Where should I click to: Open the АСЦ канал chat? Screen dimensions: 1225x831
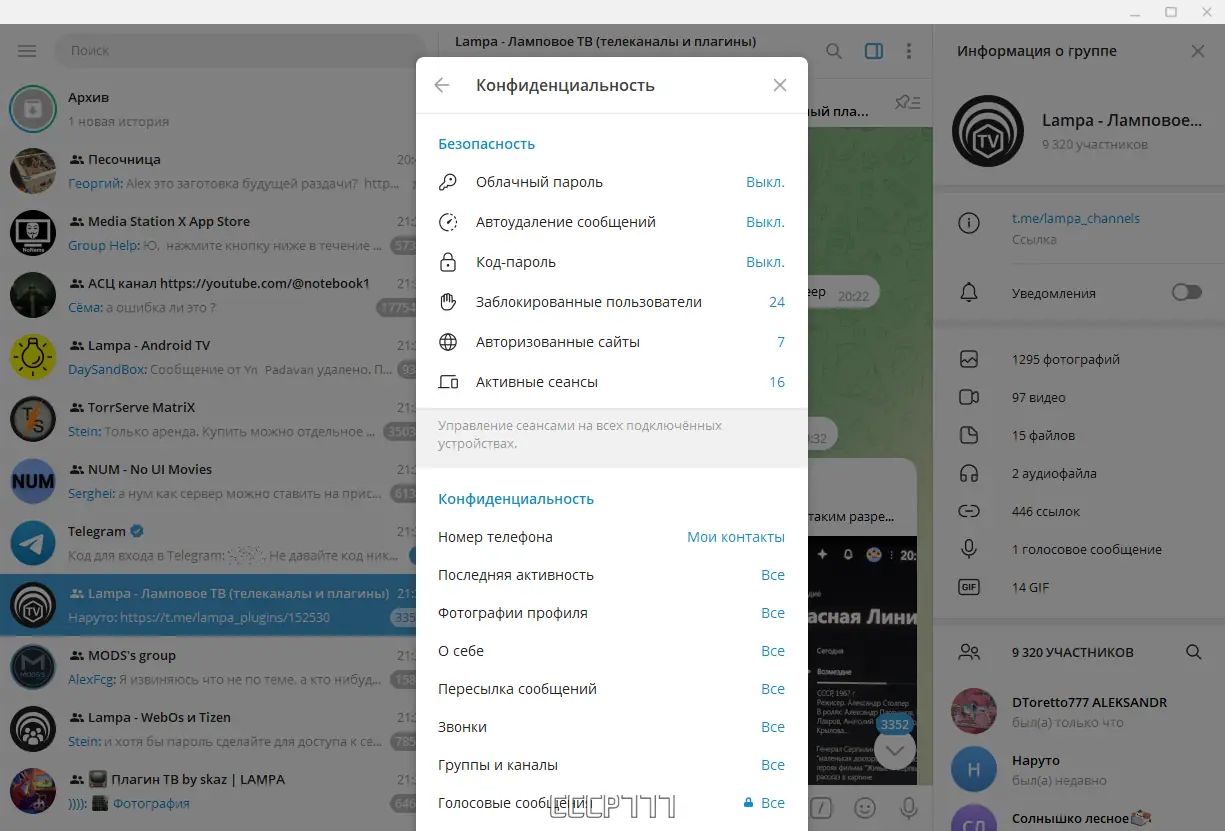click(208, 295)
